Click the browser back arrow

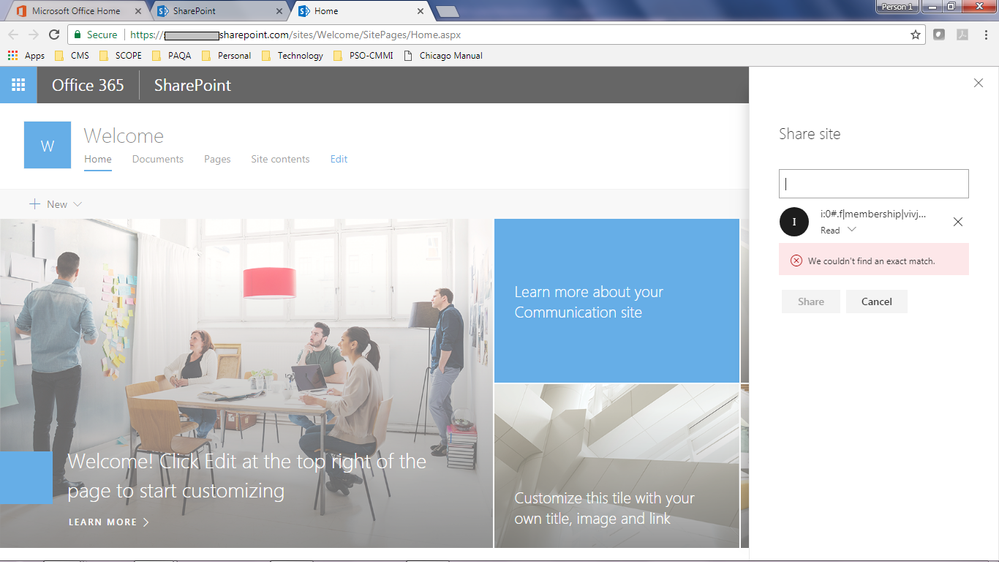click(13, 34)
